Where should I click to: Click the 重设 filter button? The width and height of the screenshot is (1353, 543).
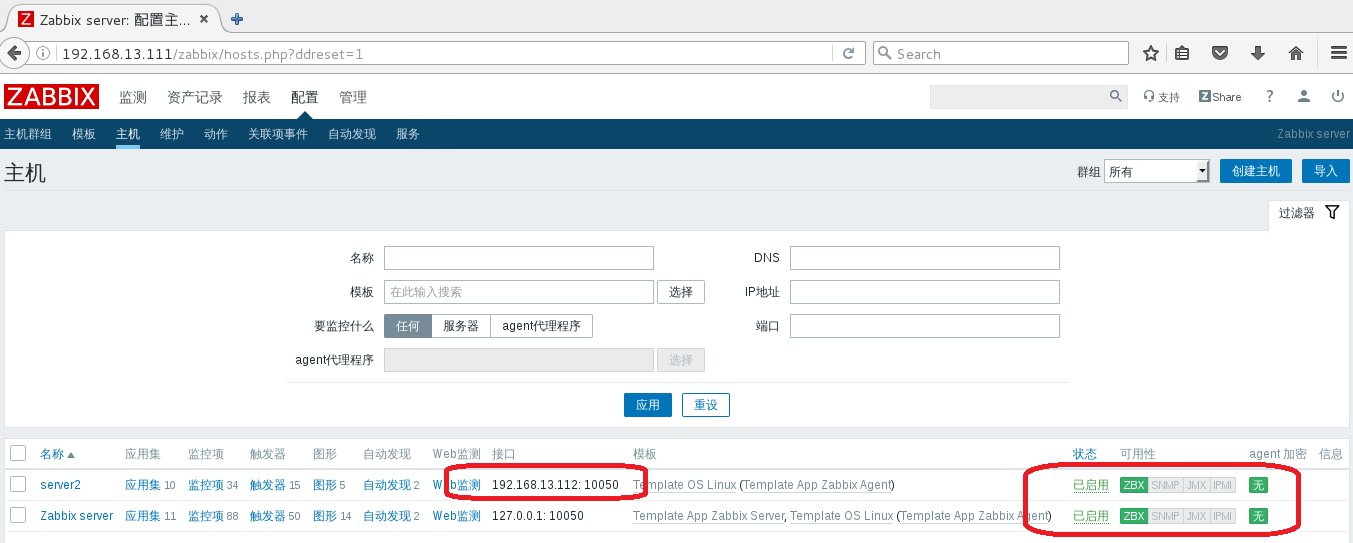pos(706,405)
